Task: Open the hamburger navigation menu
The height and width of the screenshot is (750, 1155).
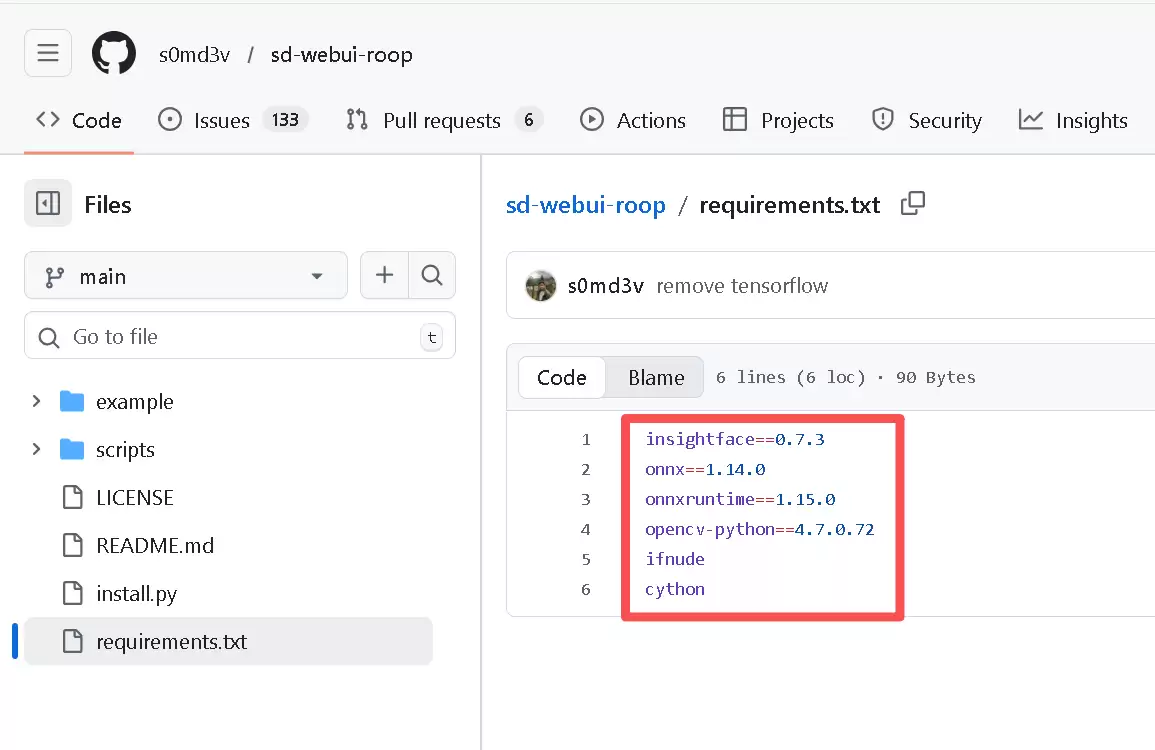Action: (48, 54)
